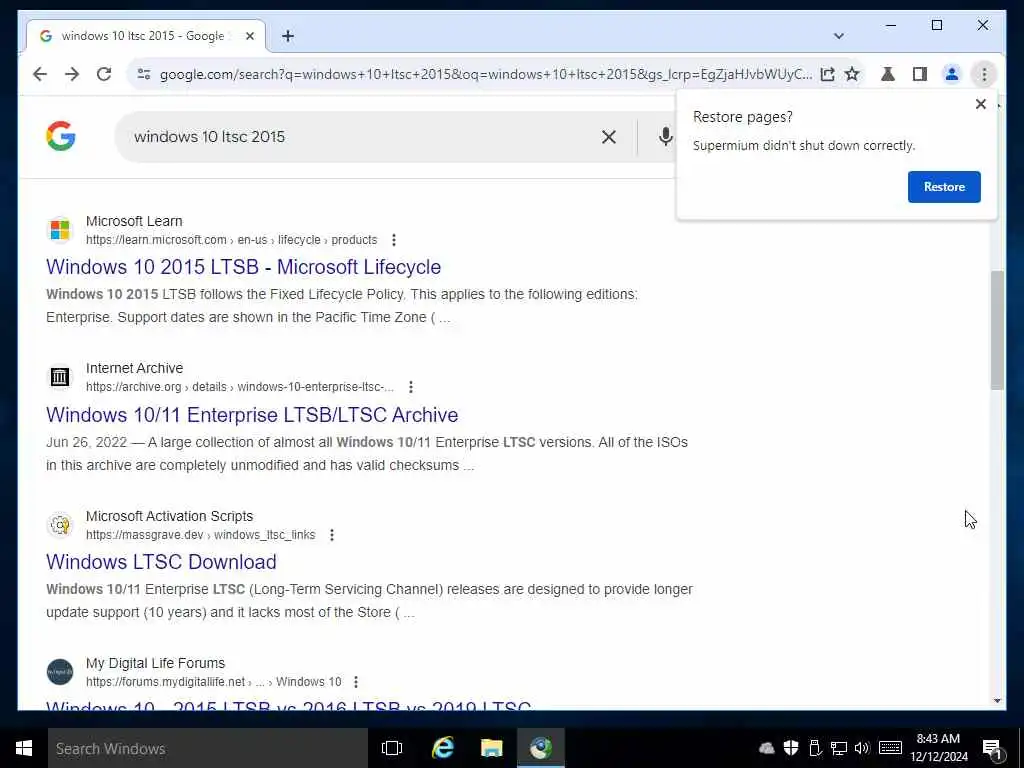This screenshot has height=768, width=1024.
Task: Open the Windows Start menu
Action: (24, 748)
